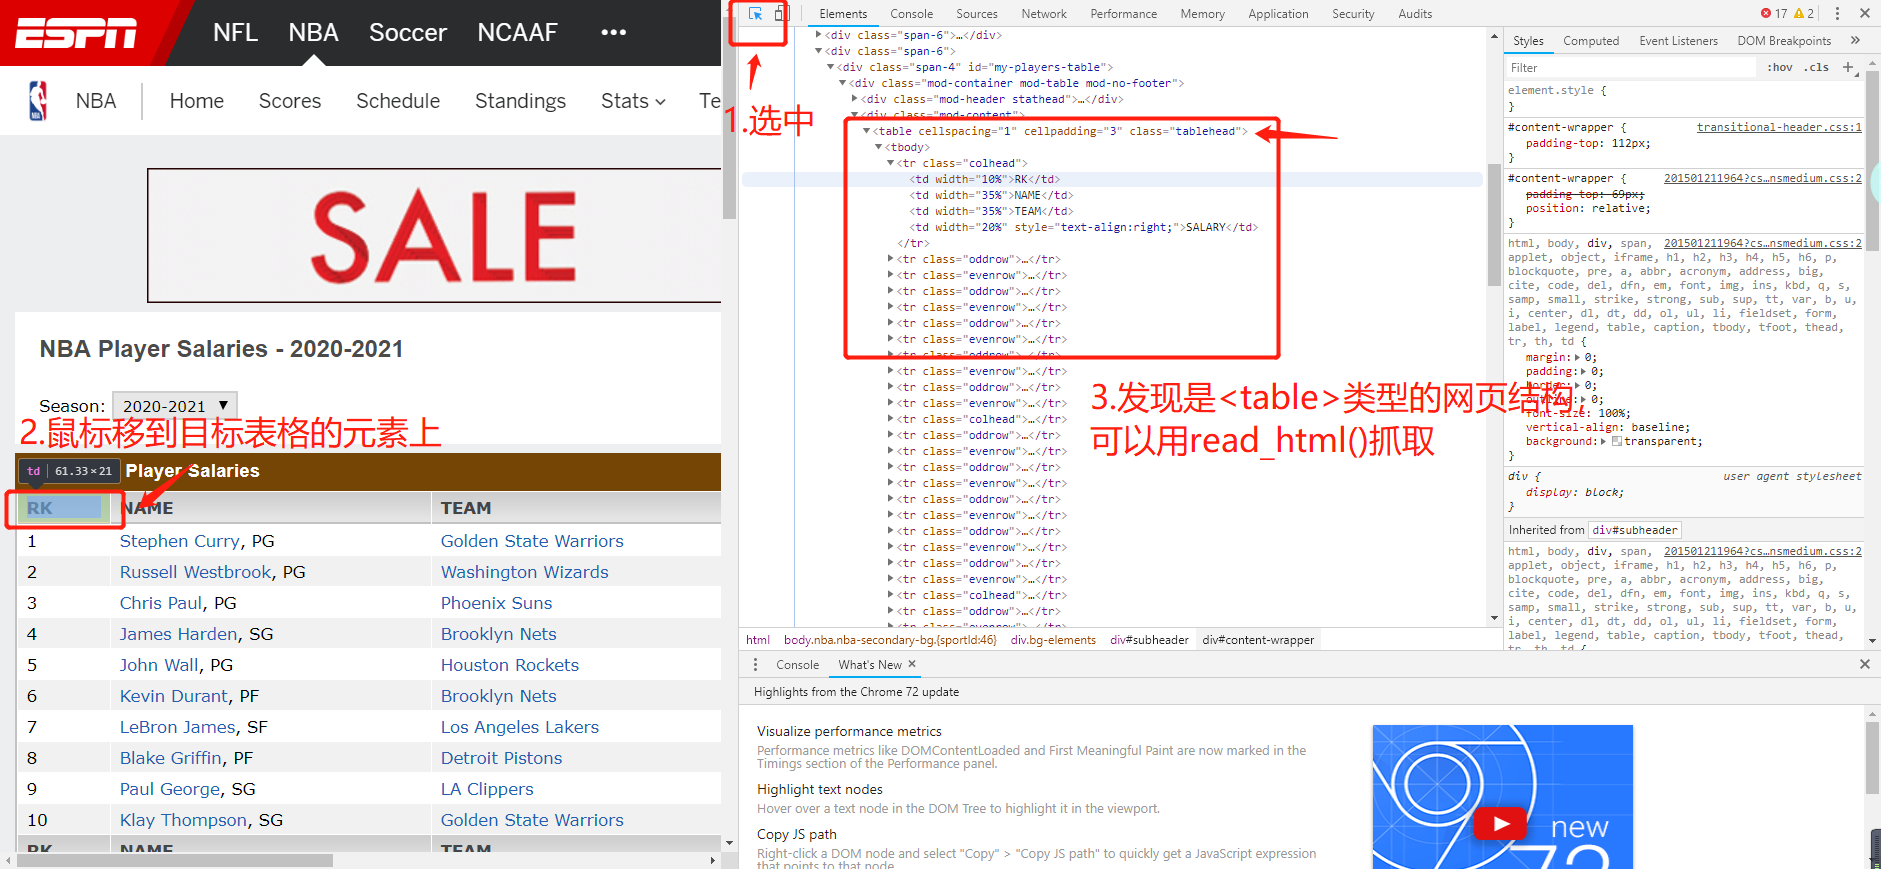
Task: Click the SALE banner advertisement
Action: pos(434,235)
